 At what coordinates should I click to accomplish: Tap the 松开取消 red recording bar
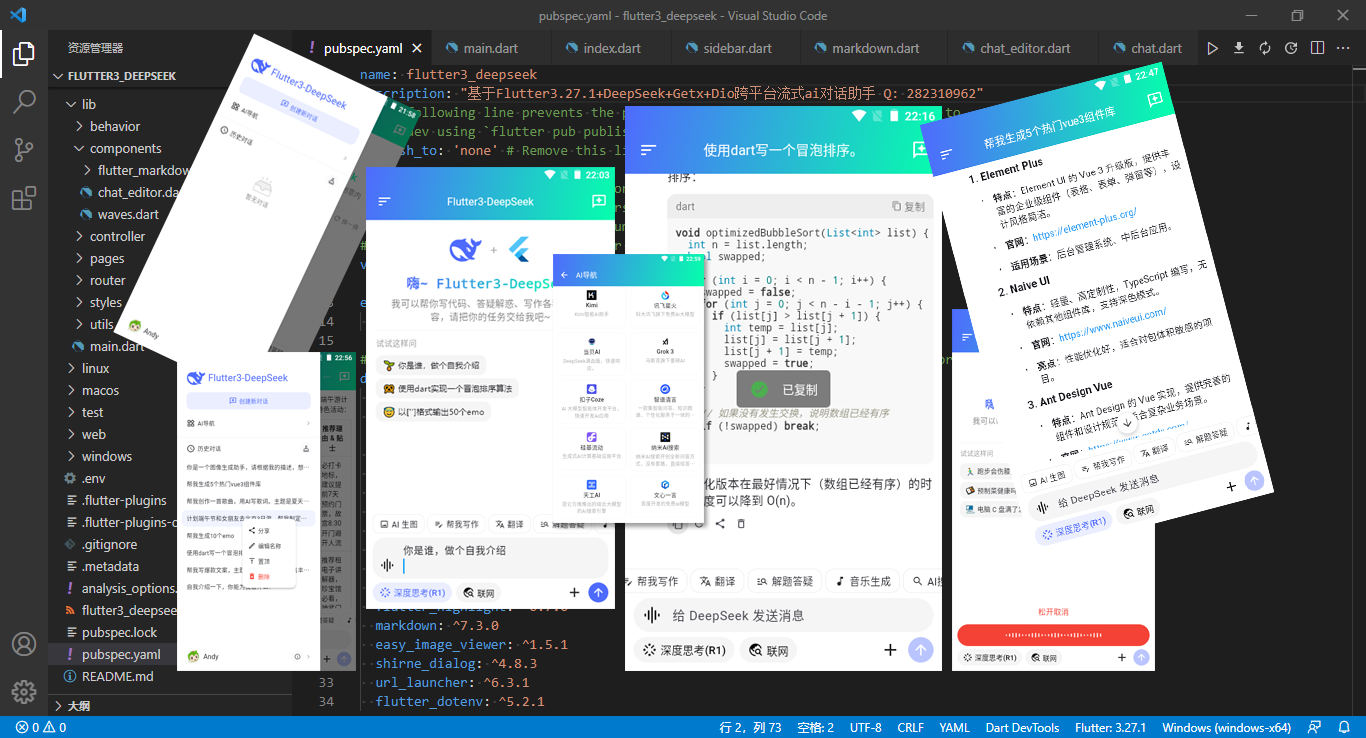tap(1053, 633)
